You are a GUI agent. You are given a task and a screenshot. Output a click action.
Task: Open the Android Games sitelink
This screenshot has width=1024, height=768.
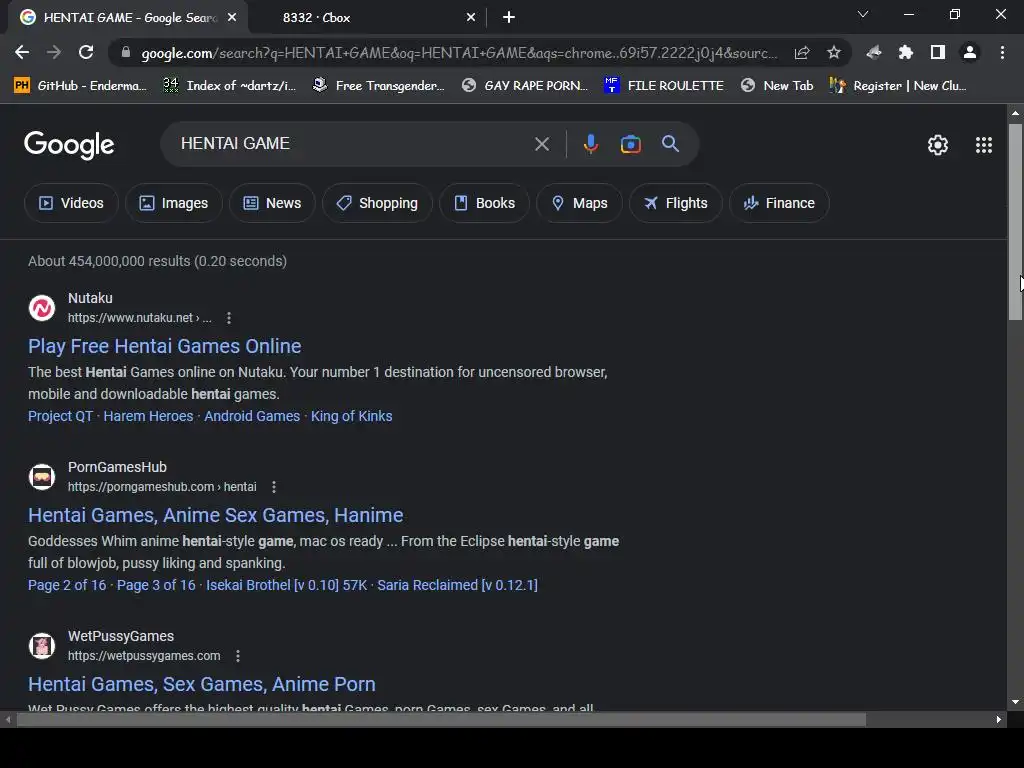pos(252,417)
